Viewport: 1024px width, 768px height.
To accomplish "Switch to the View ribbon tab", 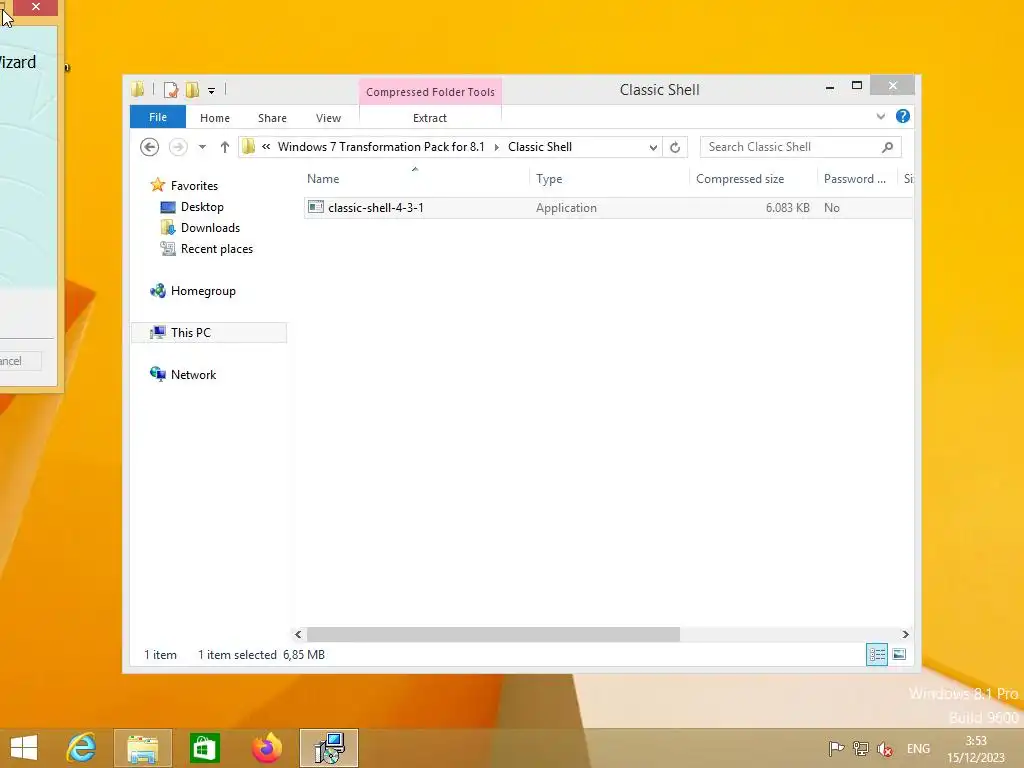I will tap(328, 118).
